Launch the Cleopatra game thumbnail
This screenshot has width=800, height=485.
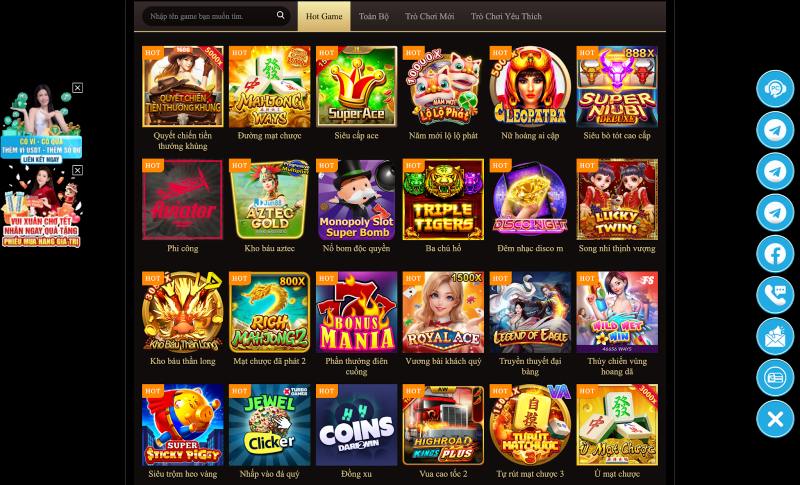click(530, 87)
